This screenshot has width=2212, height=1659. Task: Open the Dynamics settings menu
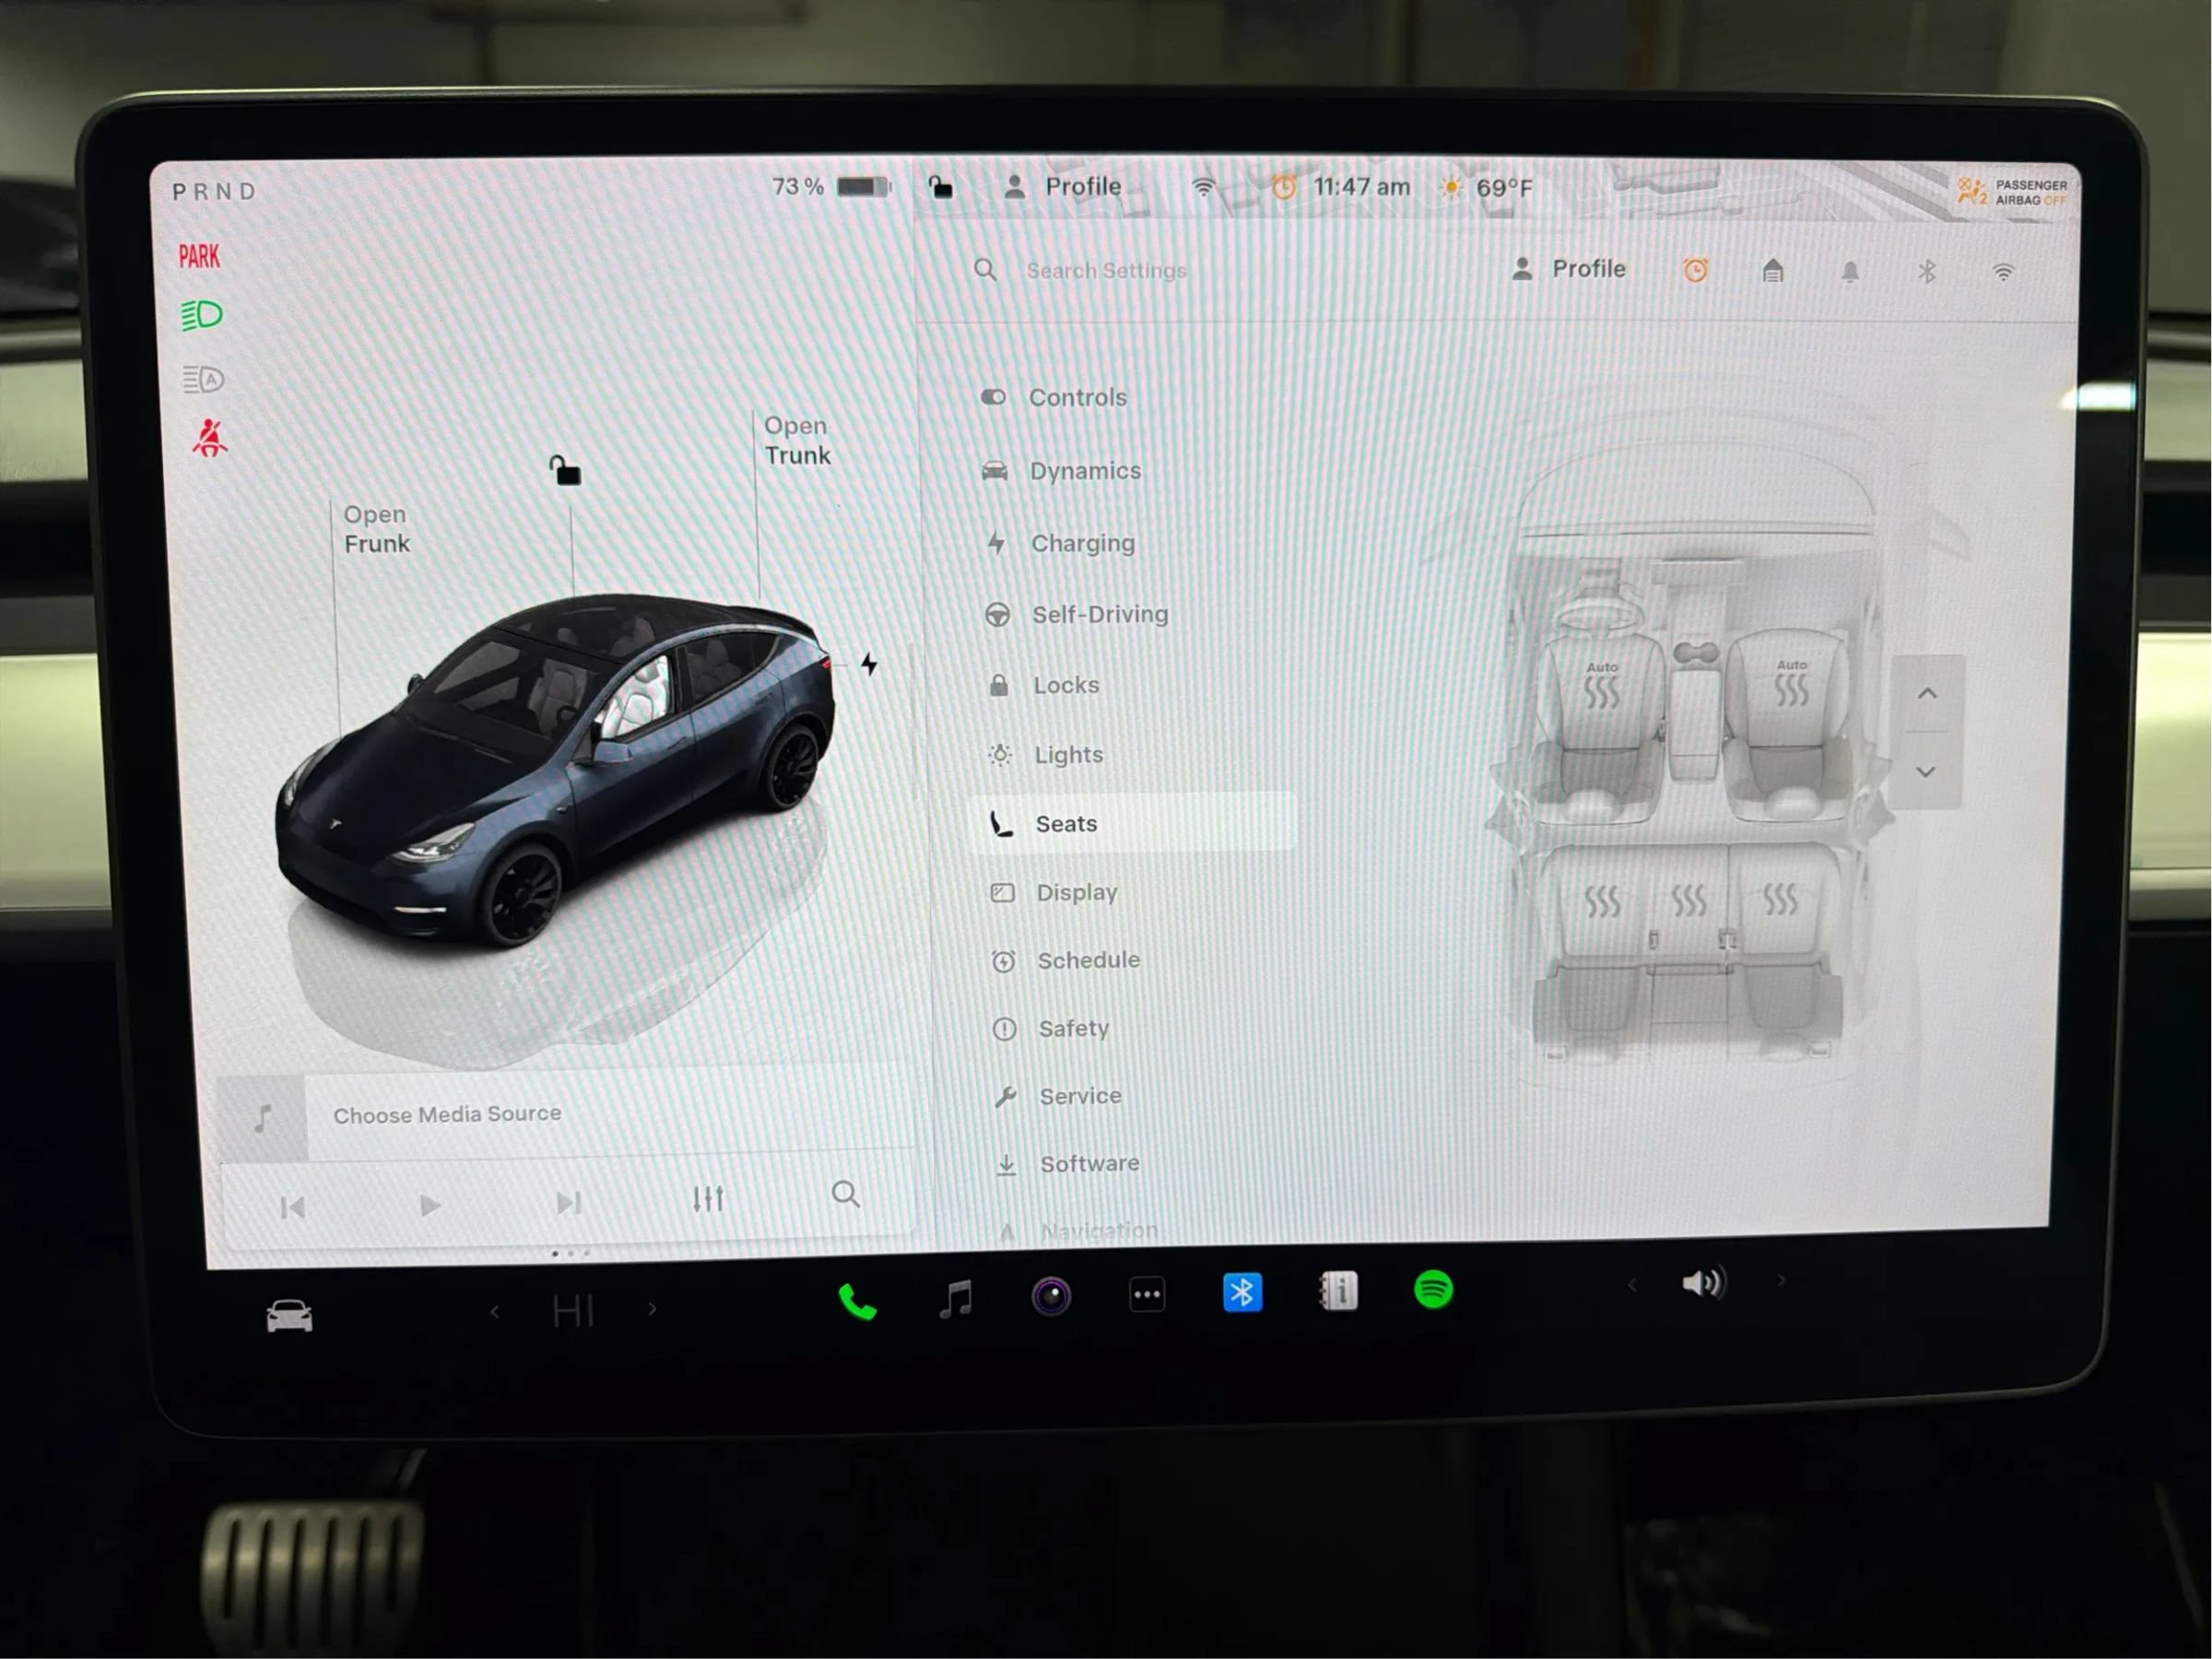coord(1061,470)
